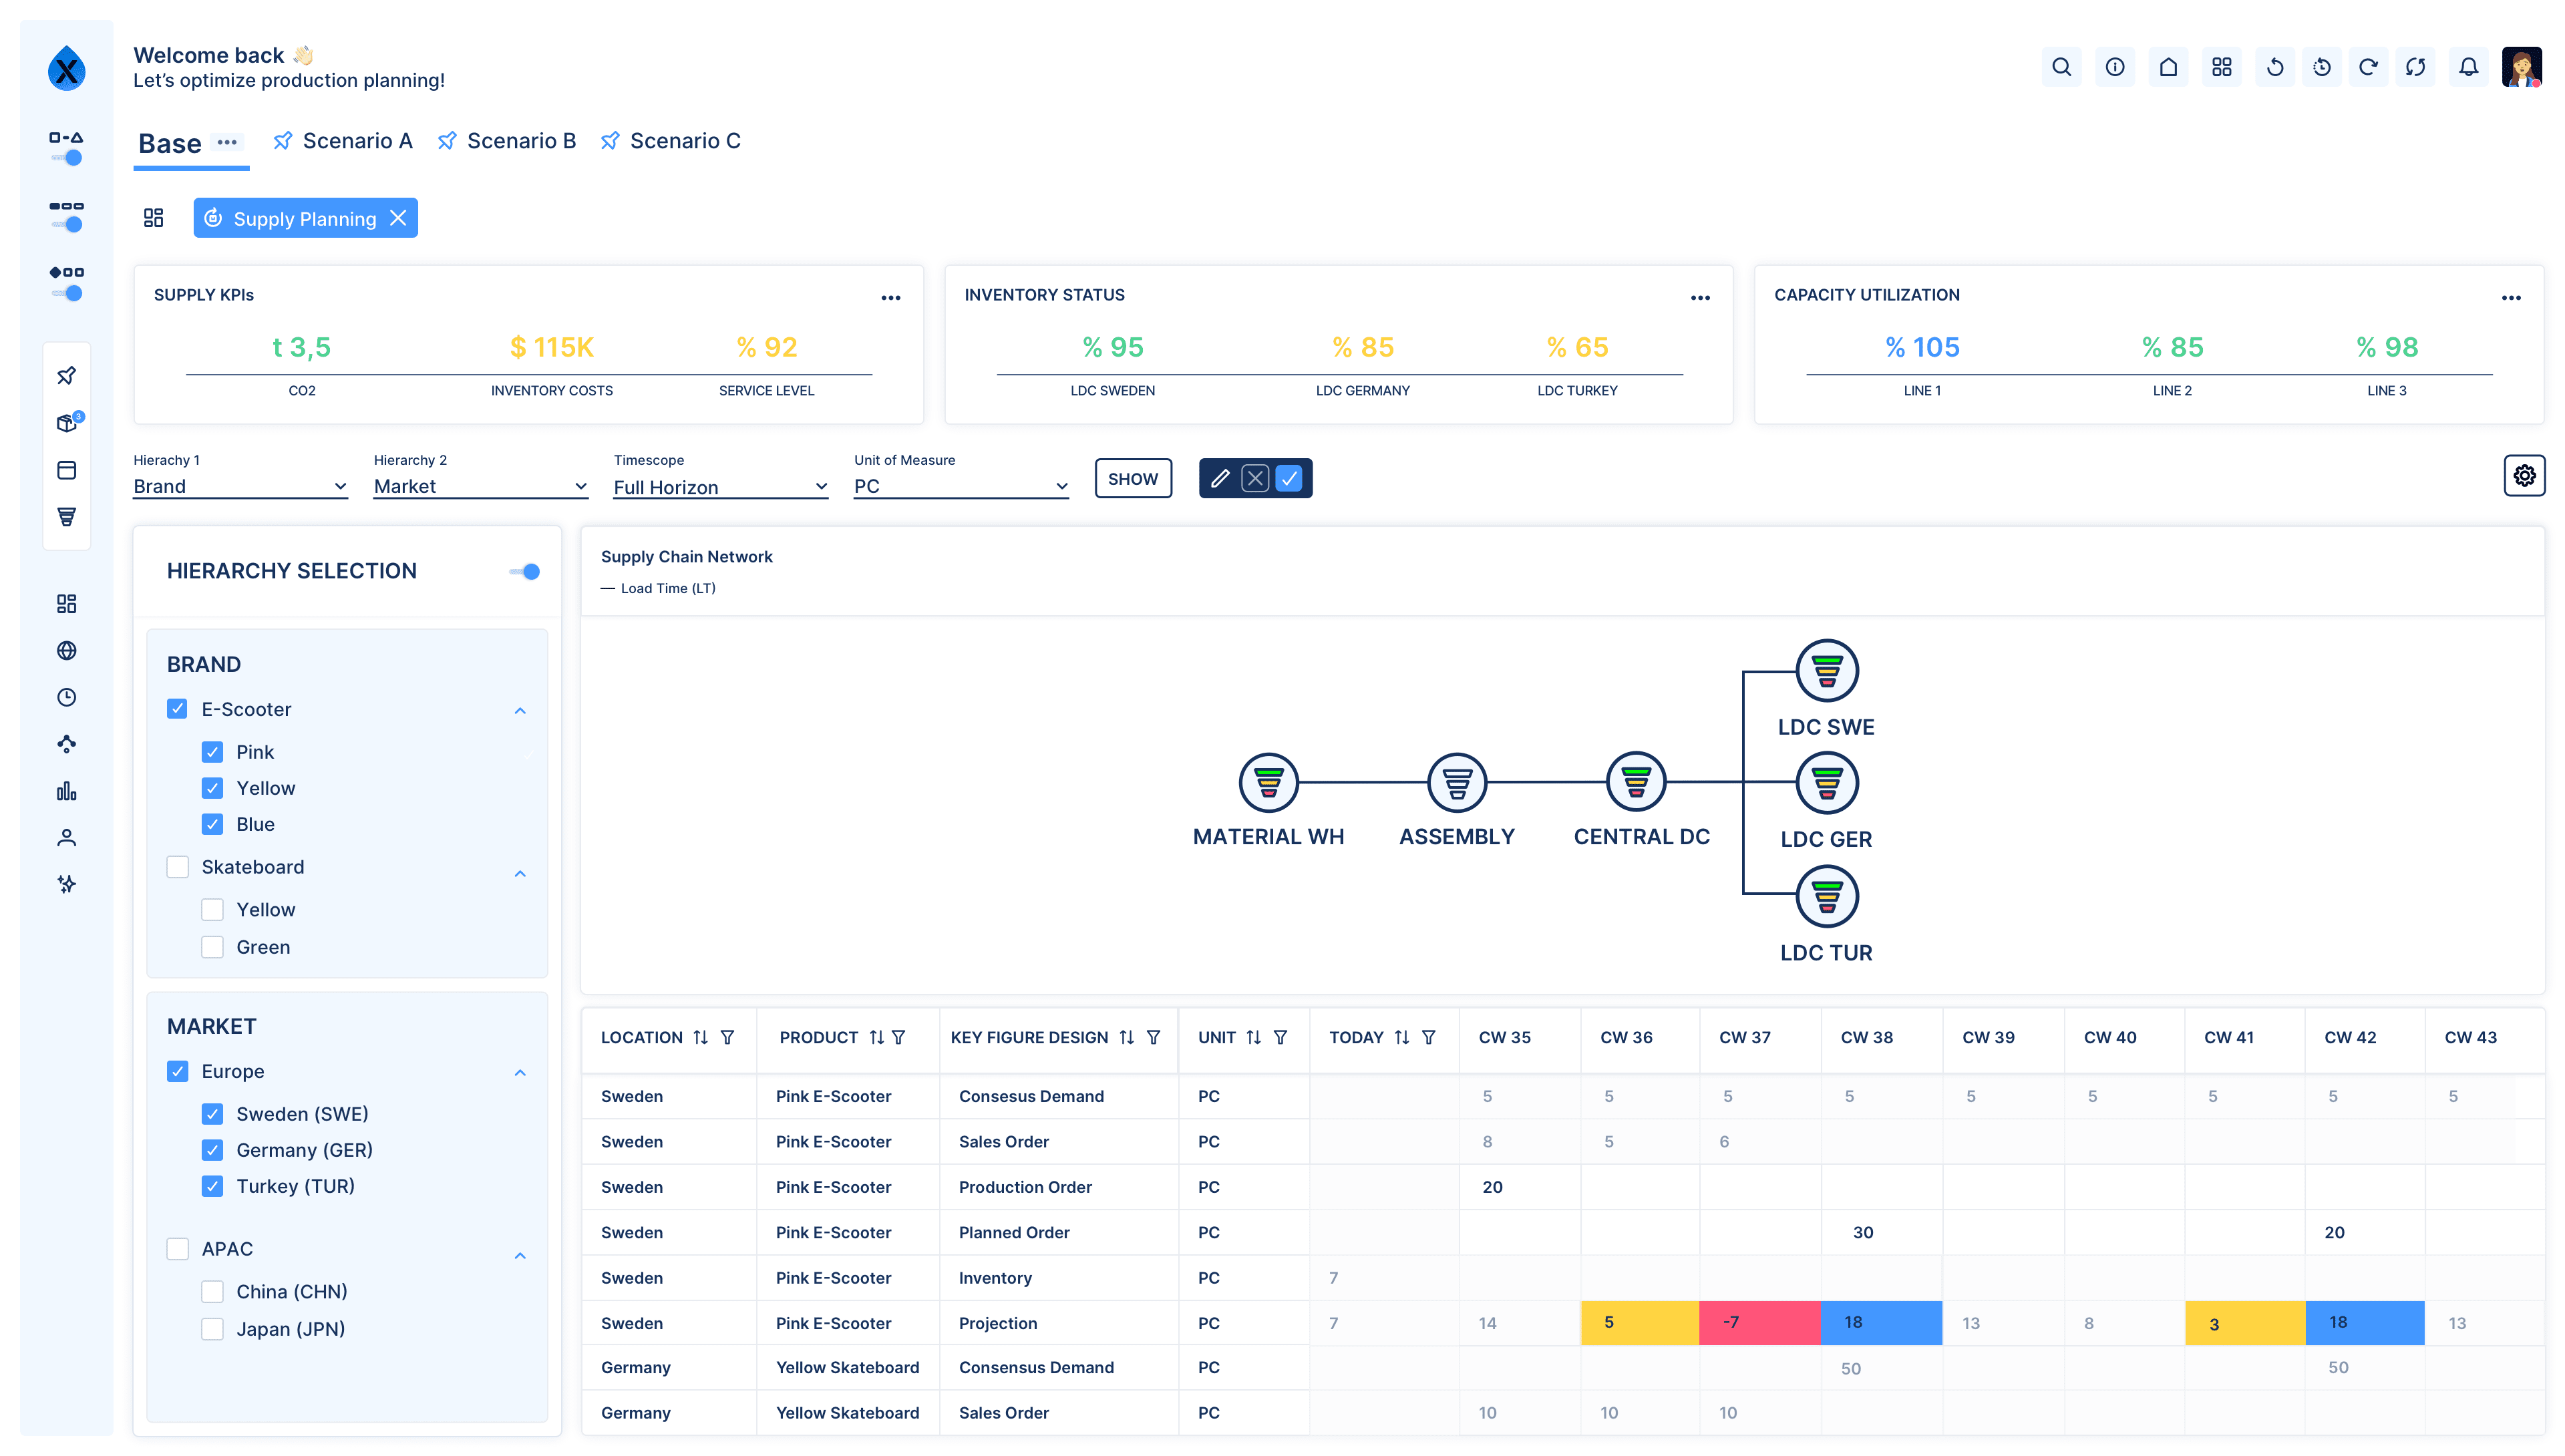Click bar chart icon in sidebar
The width and height of the screenshot is (2565, 1456).
click(x=67, y=791)
